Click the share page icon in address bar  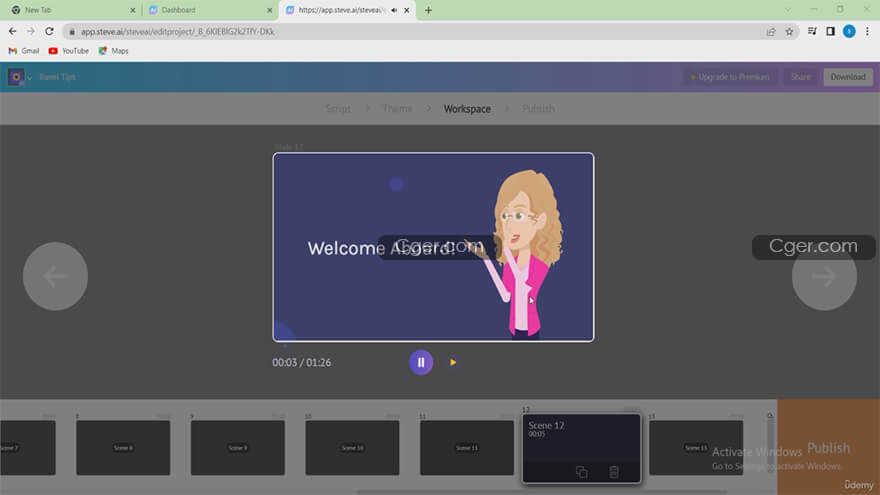click(771, 31)
